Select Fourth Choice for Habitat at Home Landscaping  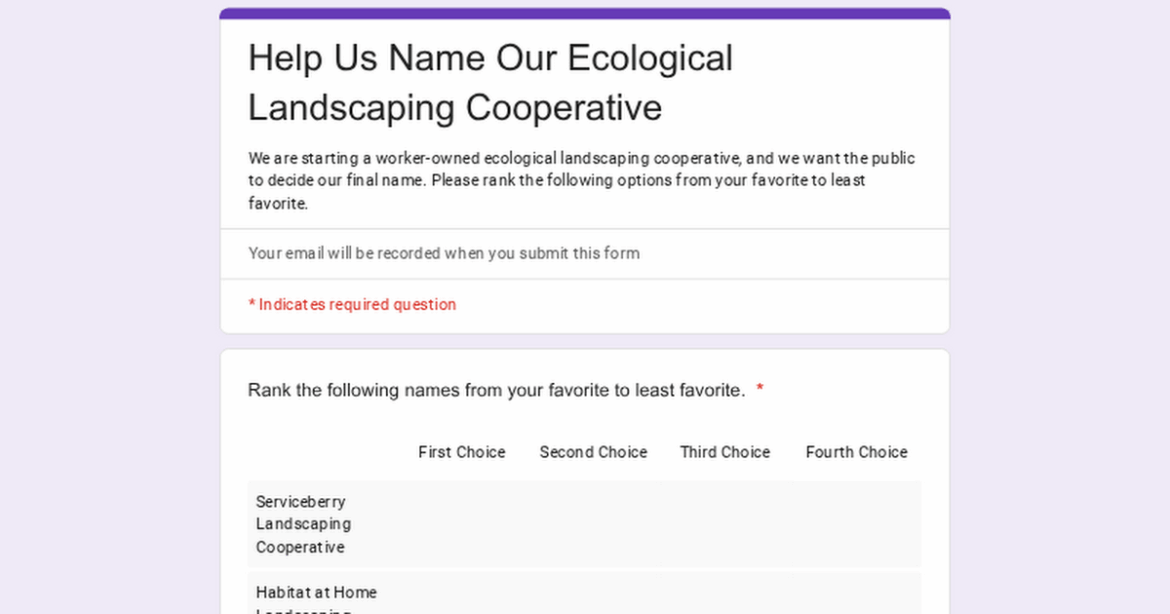(856, 605)
